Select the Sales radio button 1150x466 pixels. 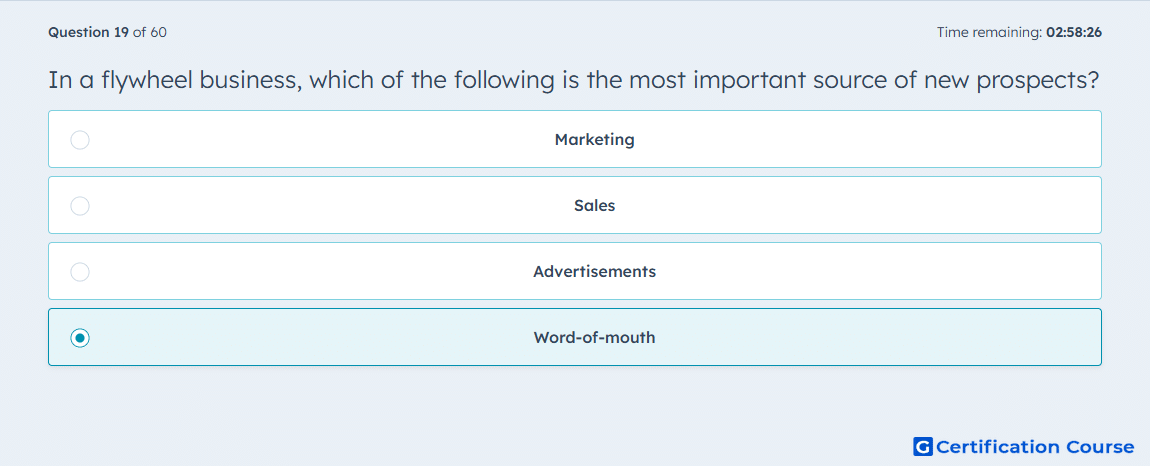tap(80, 205)
